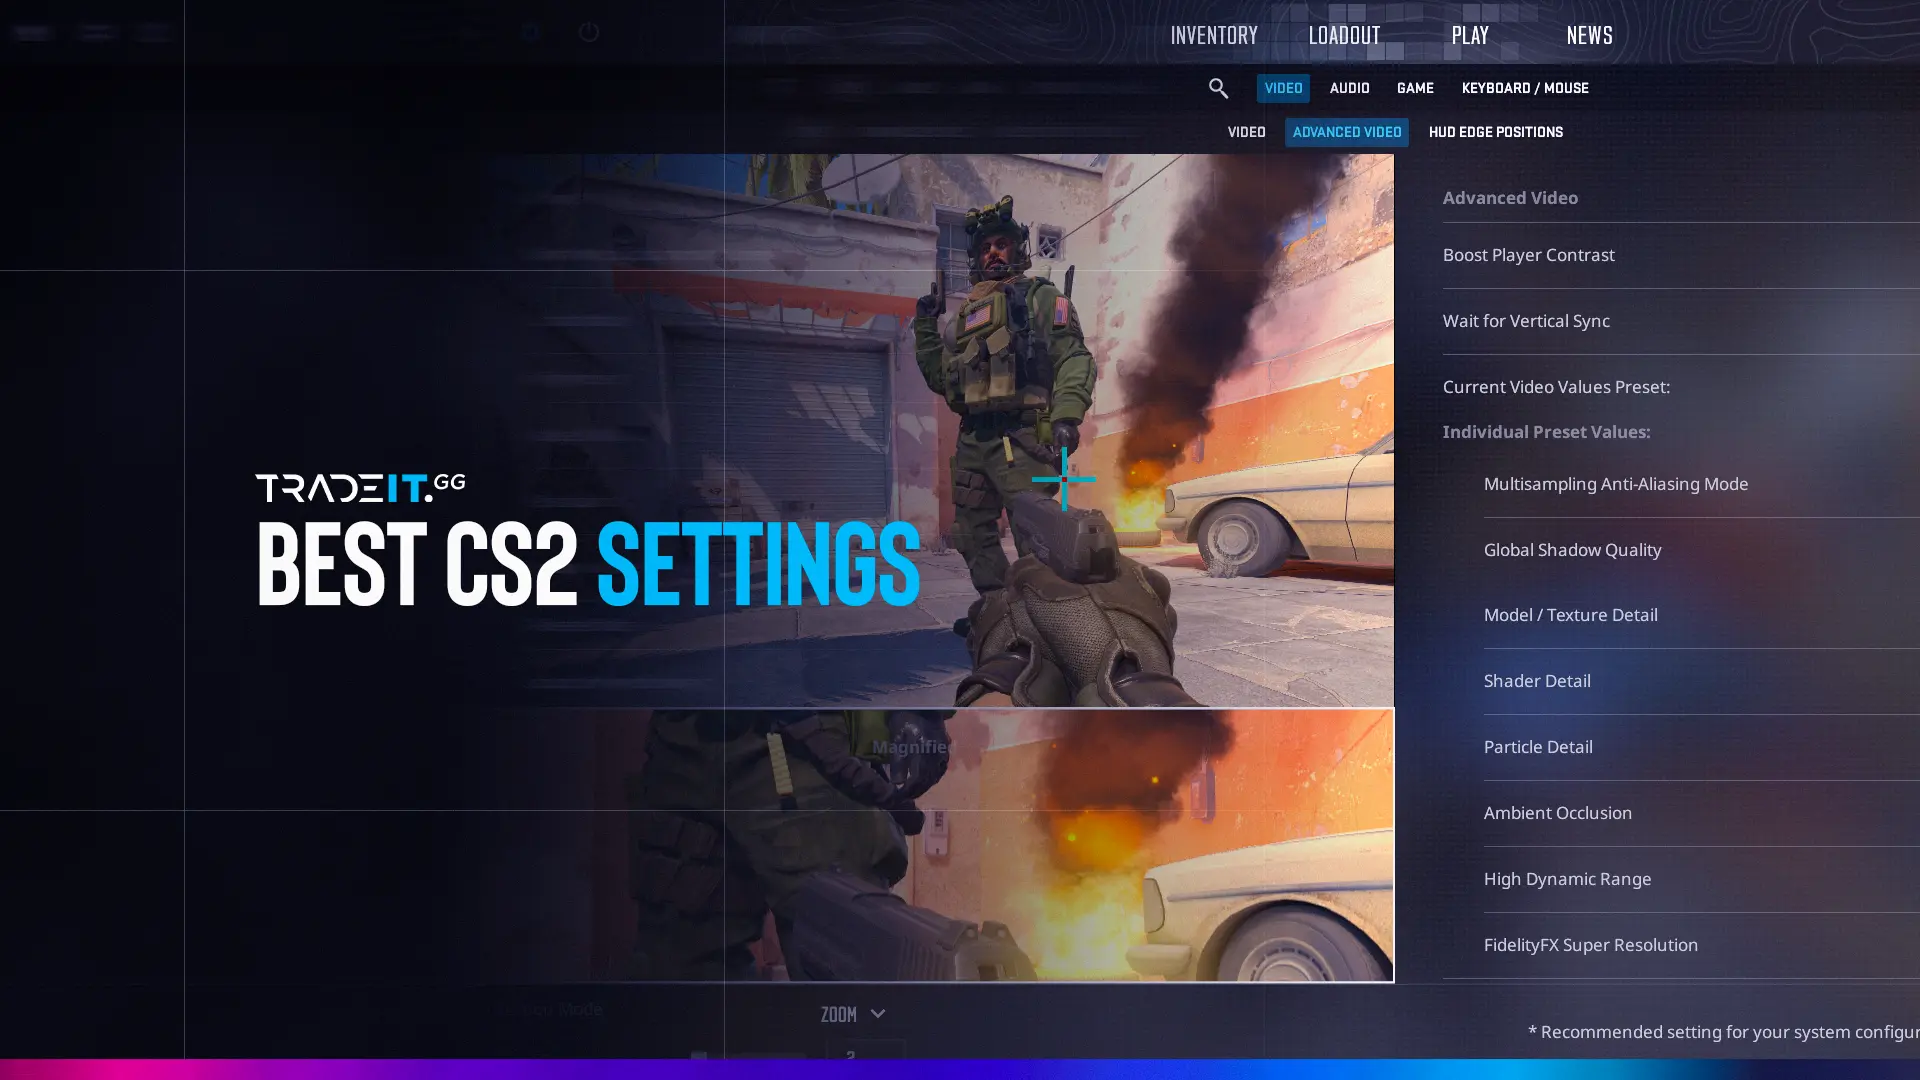Click the search icon in the navigation bar
This screenshot has width=1920, height=1080.
point(1217,87)
